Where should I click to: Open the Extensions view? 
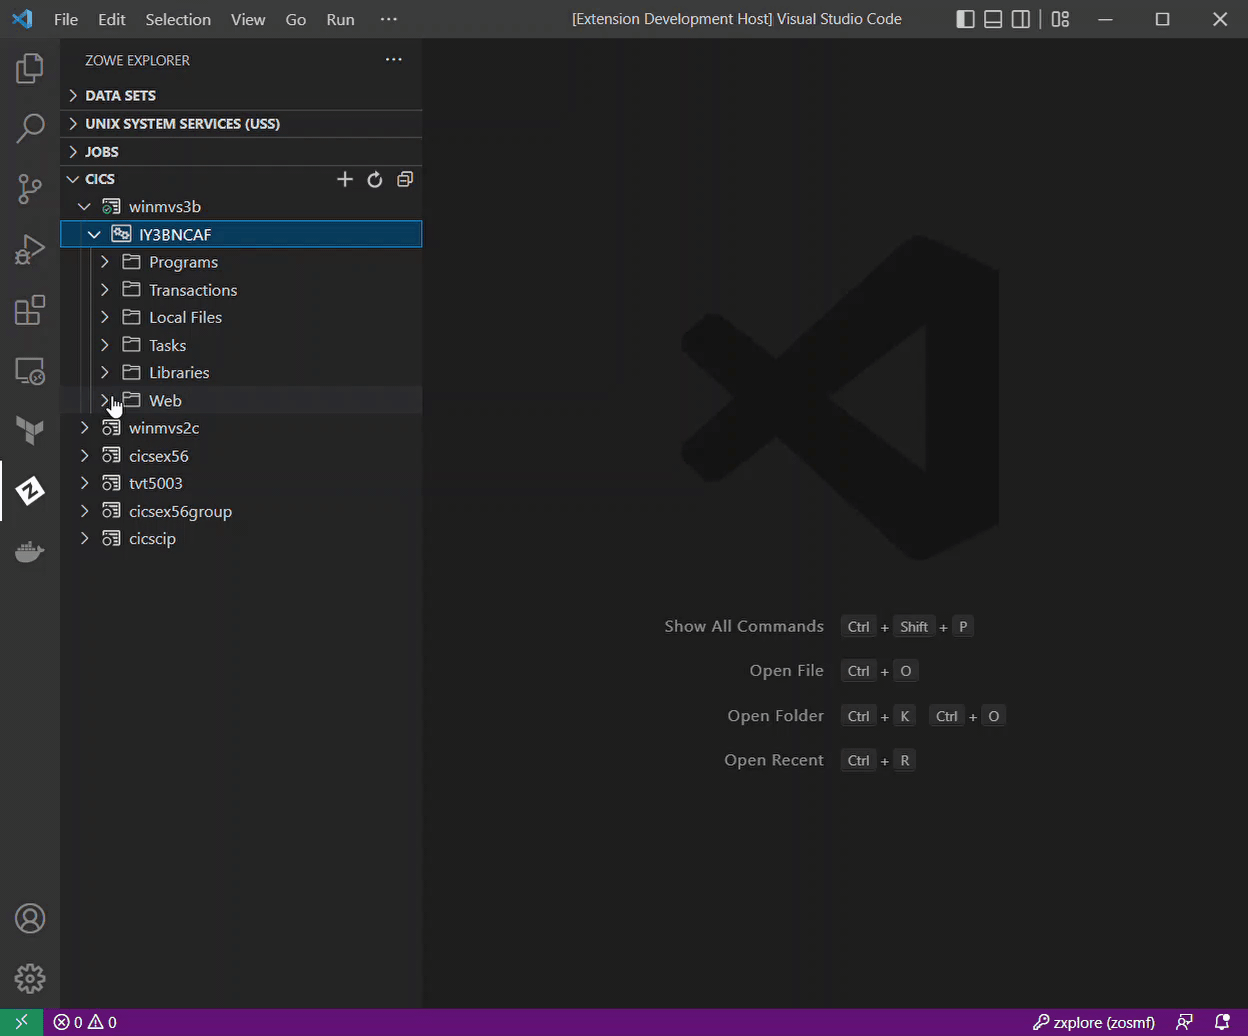click(30, 310)
